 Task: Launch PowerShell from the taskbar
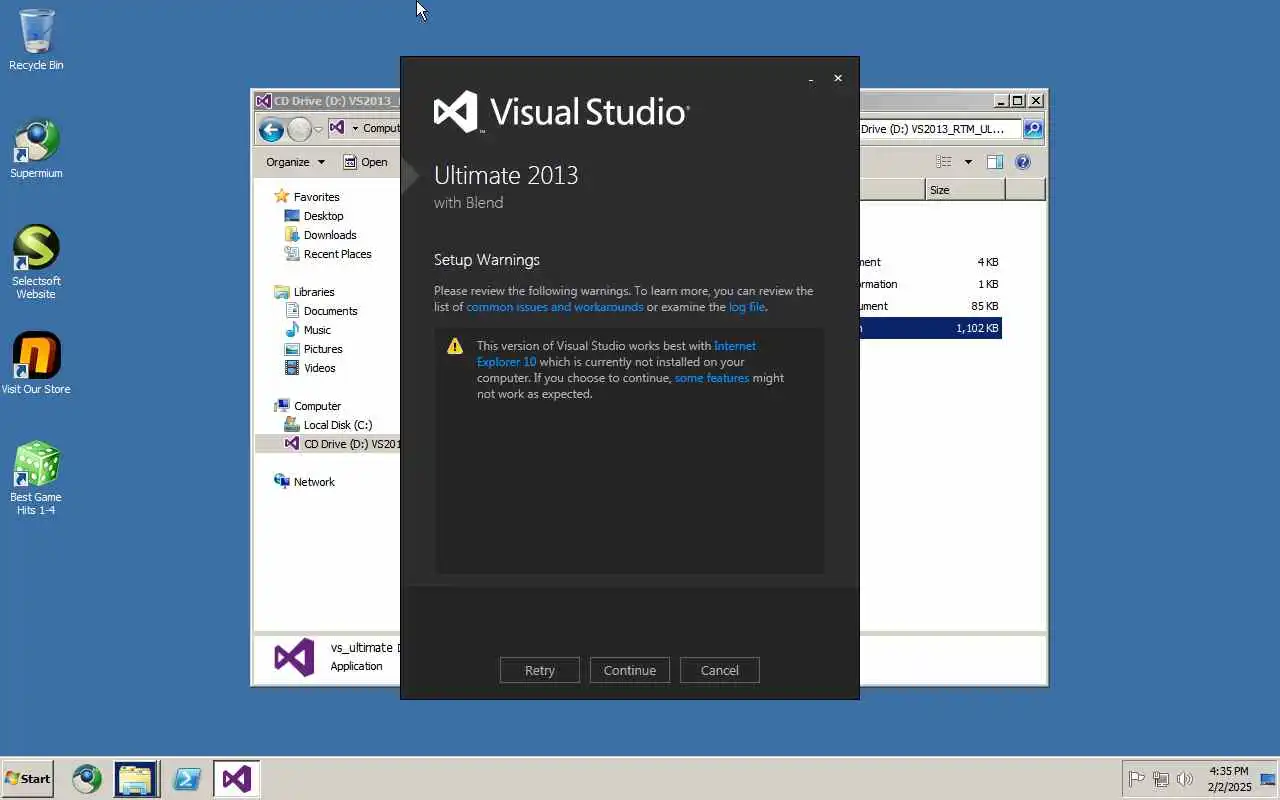[x=187, y=778]
